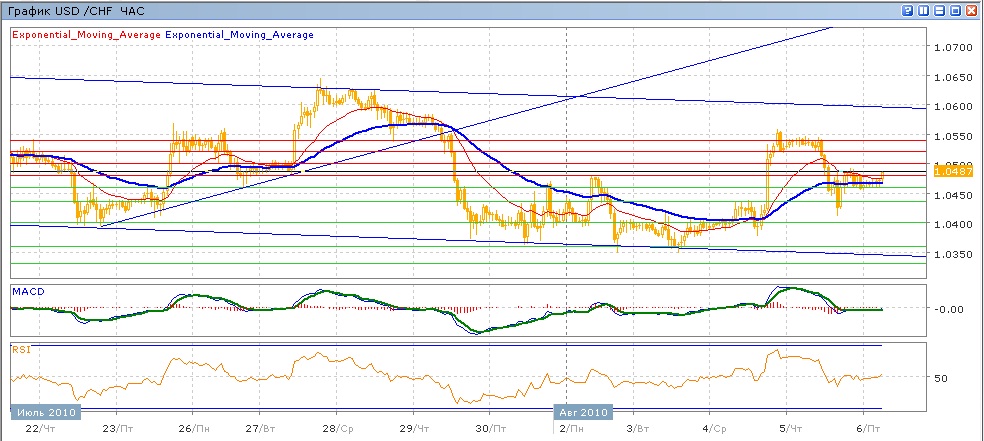Close the USD/CHF chart window
984x441 pixels.
[x=972, y=10]
